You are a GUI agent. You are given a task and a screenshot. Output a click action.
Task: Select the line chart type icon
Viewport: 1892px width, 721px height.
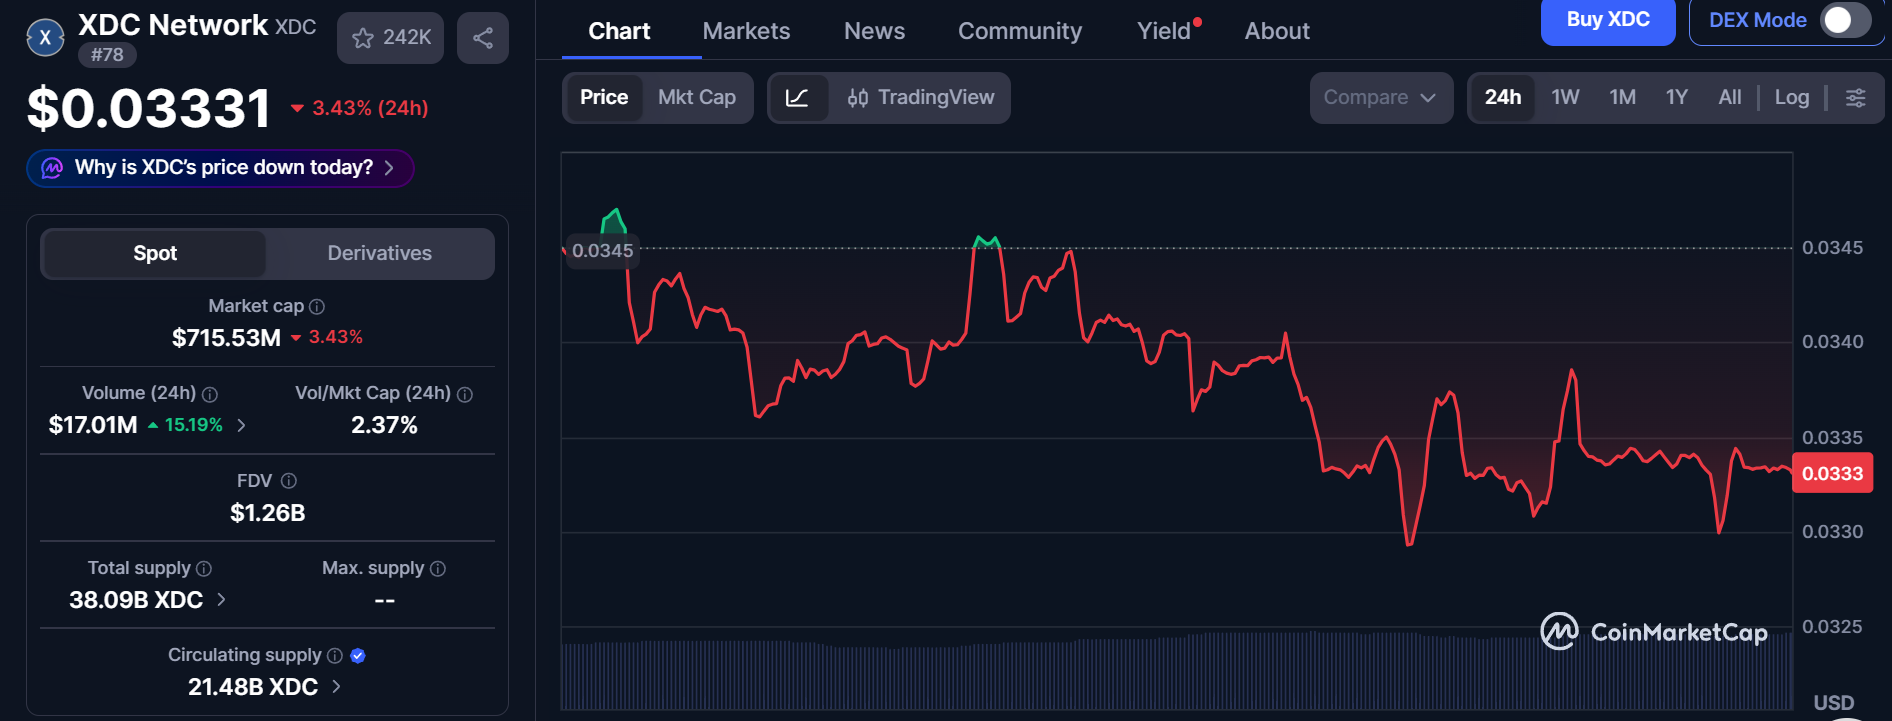tap(798, 98)
